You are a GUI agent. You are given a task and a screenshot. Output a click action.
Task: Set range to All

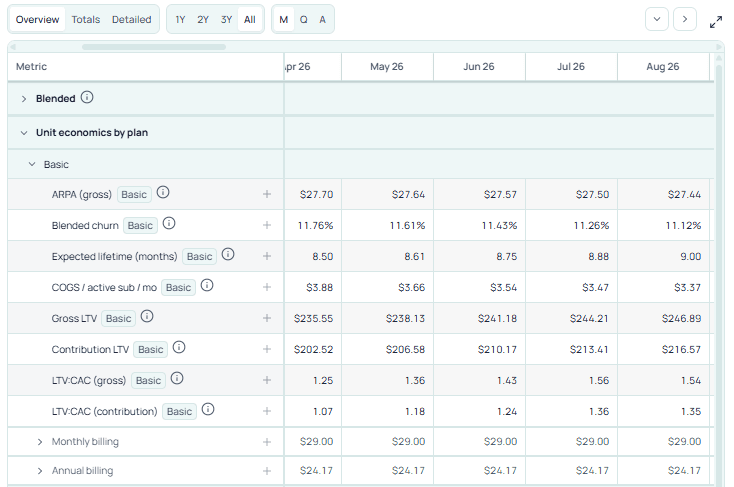tap(250, 20)
